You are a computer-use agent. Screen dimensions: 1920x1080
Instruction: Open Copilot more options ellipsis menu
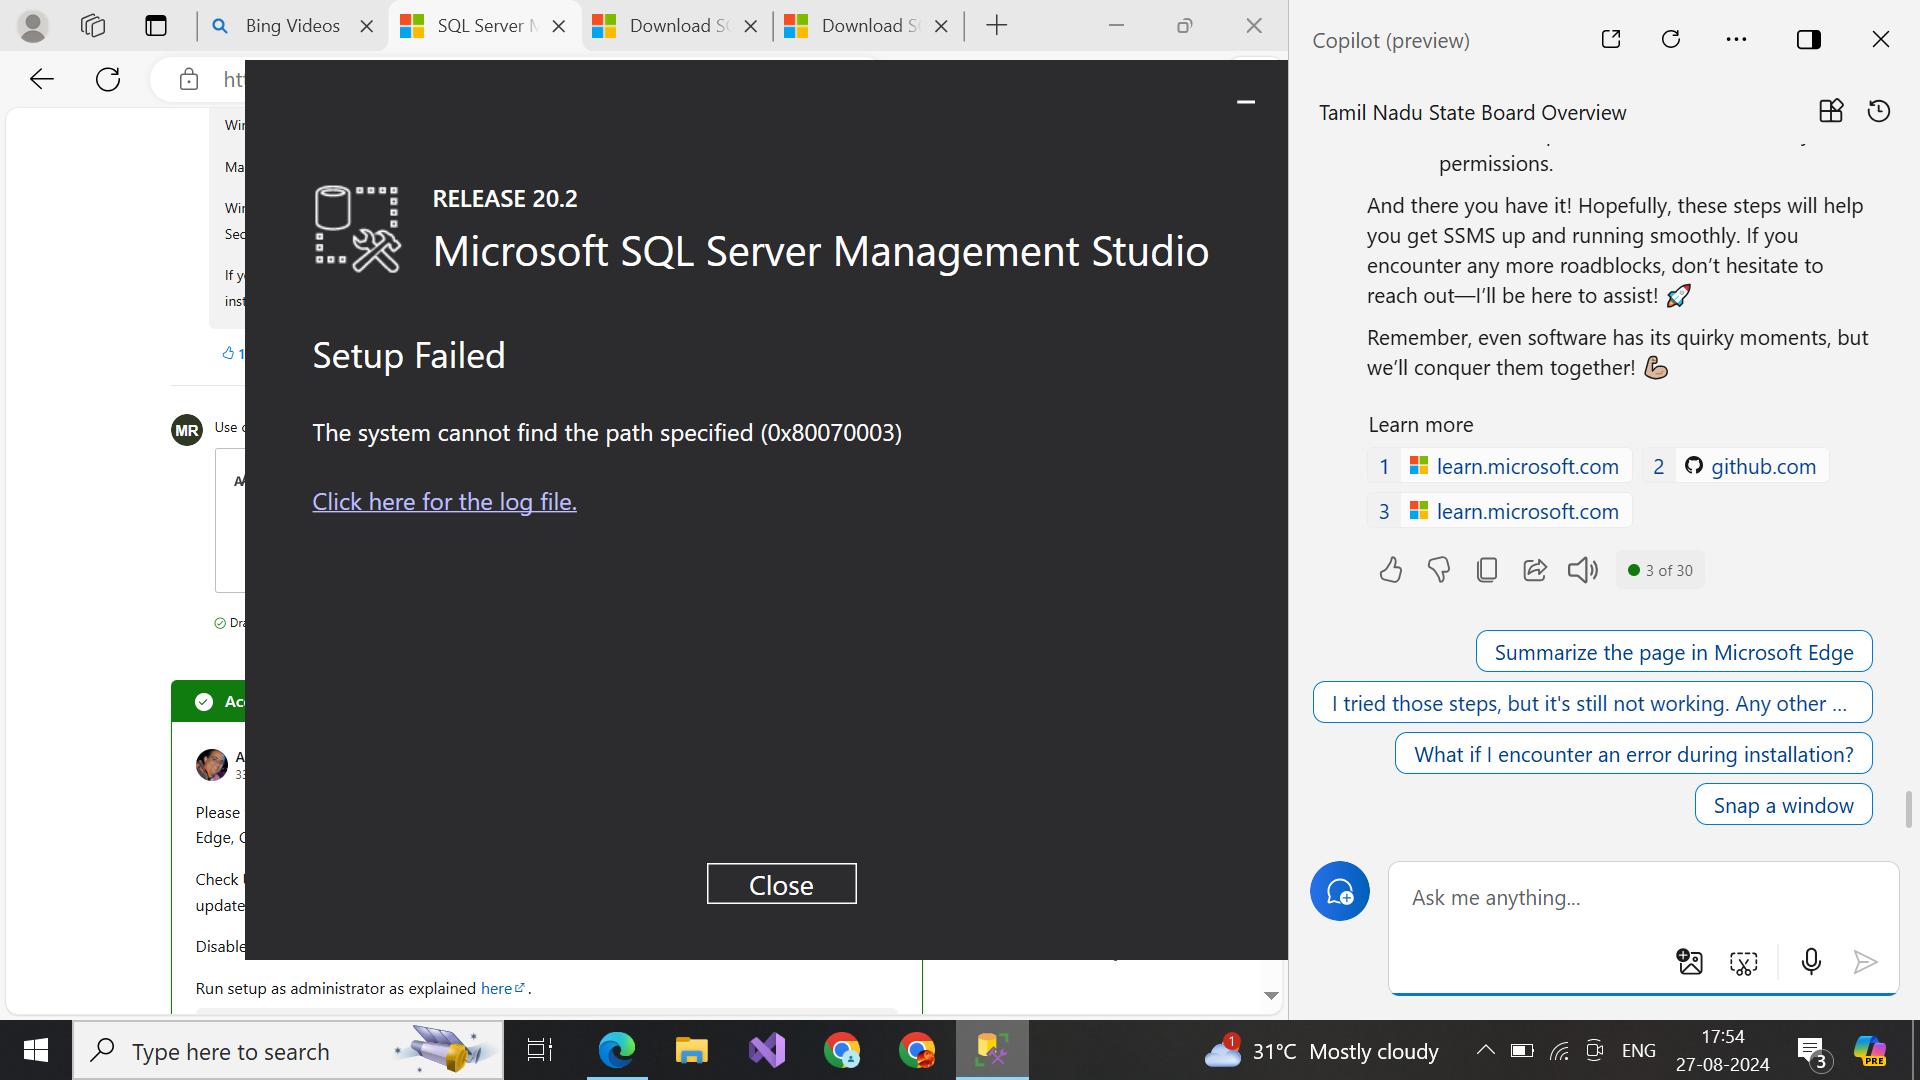coord(1736,39)
